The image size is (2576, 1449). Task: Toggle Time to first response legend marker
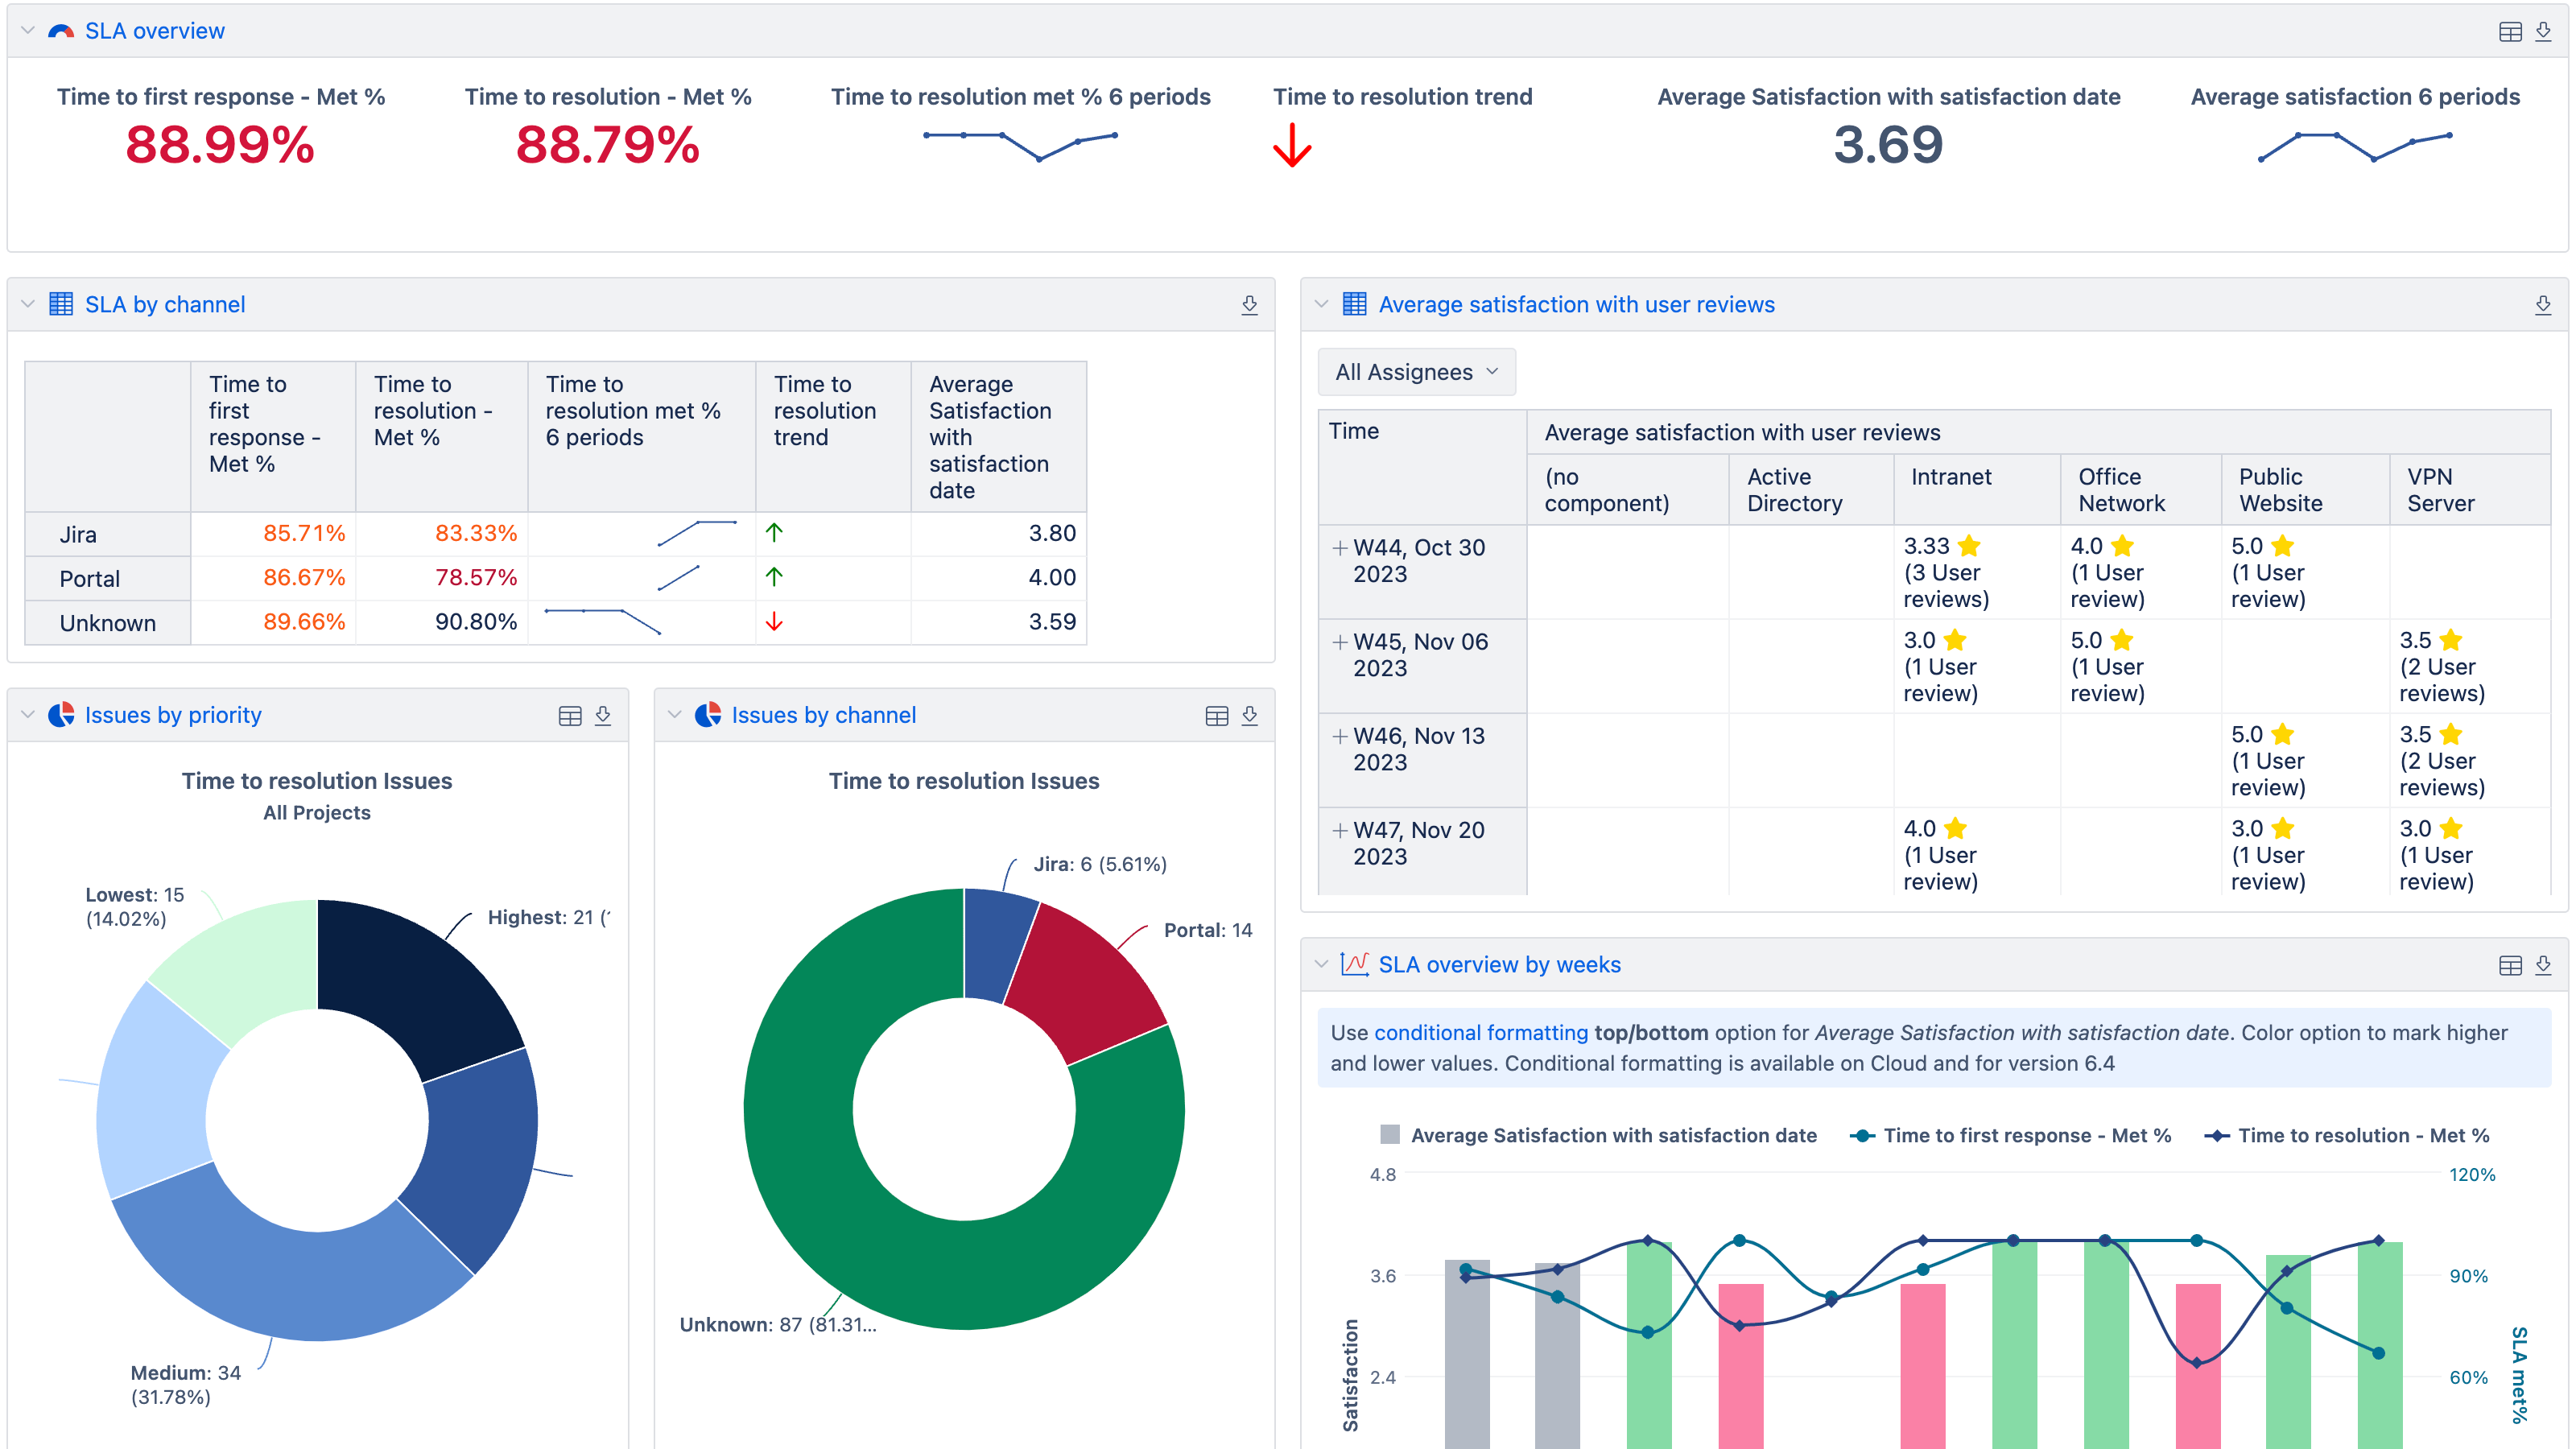tap(1862, 1135)
